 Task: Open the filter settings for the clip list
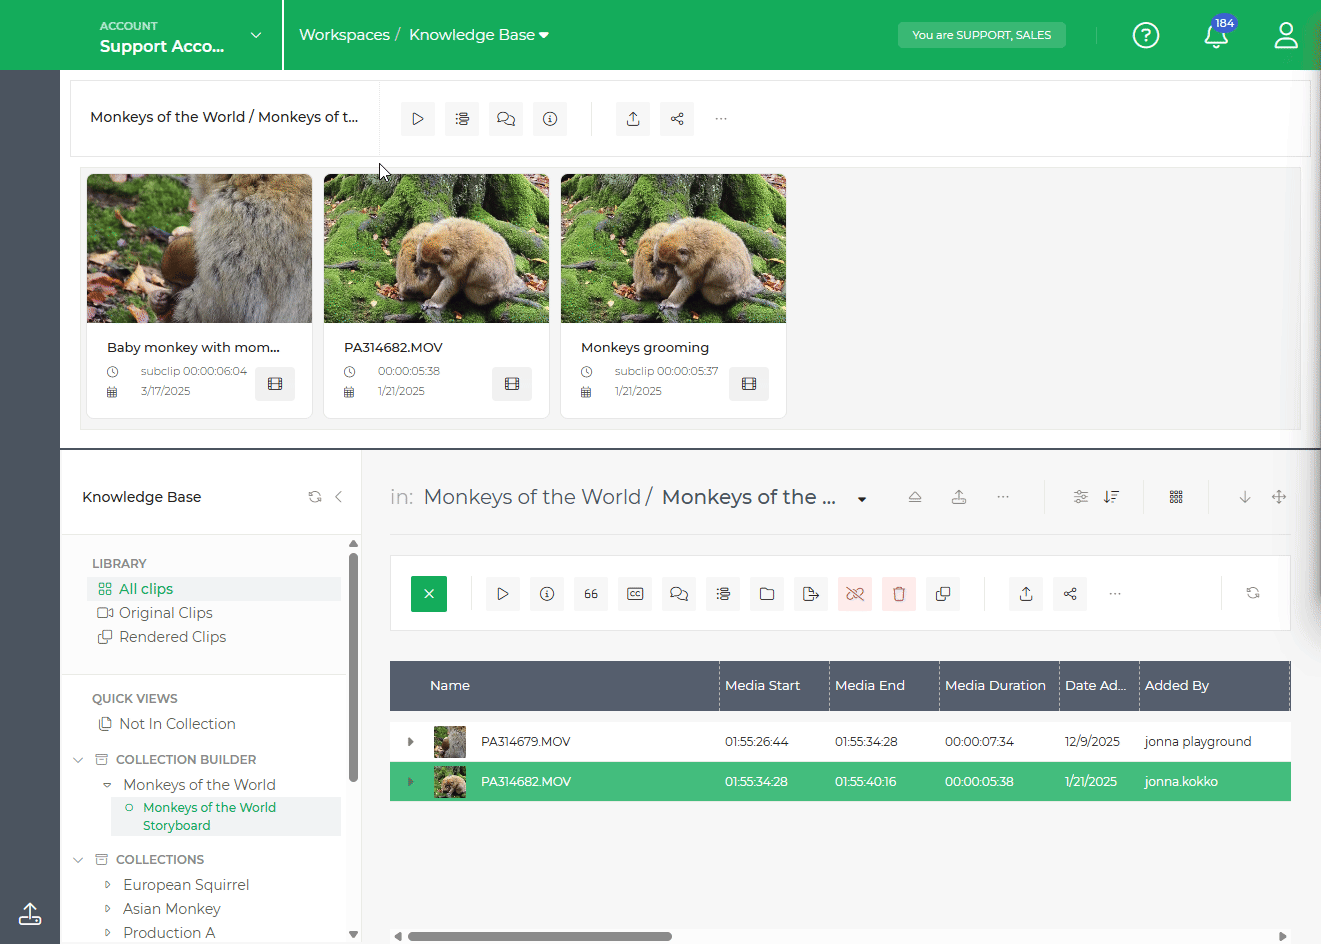tap(1080, 496)
